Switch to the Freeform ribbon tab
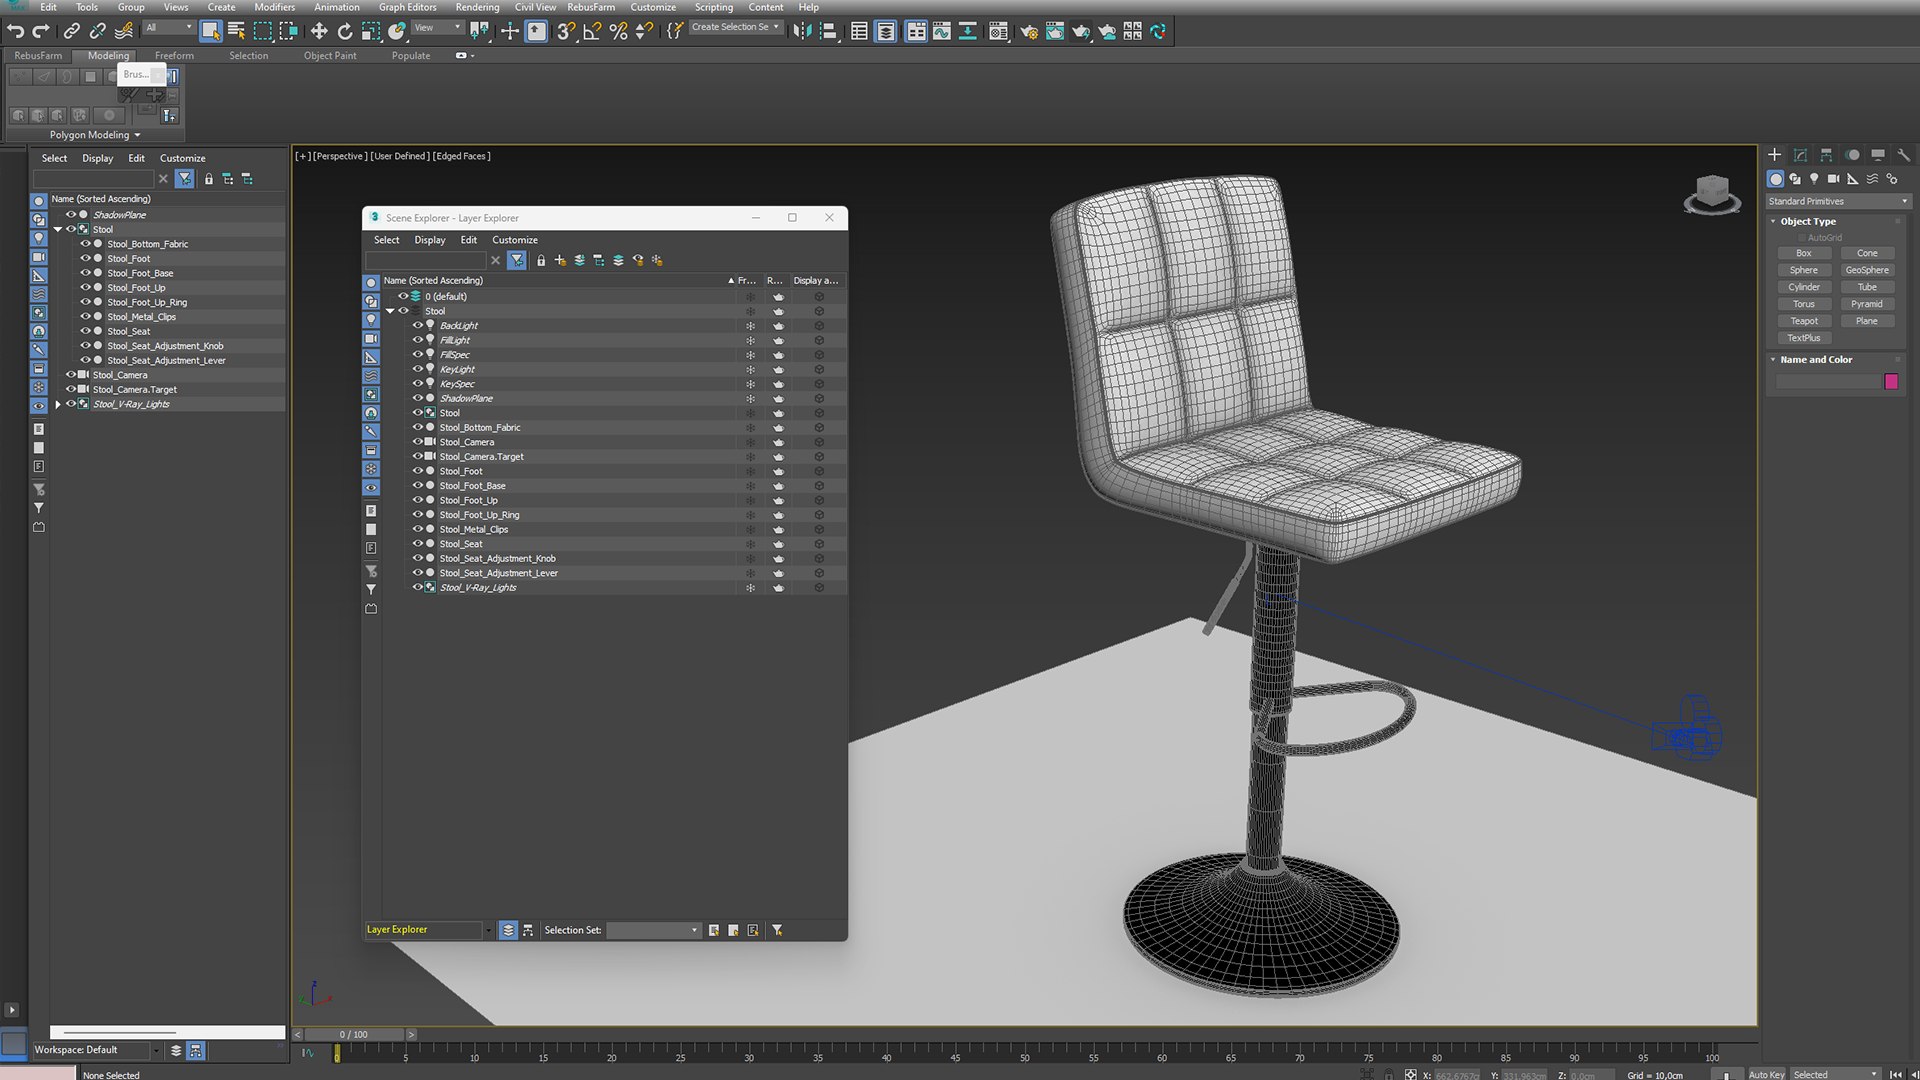Screen dimensions: 1920x1080 [x=174, y=55]
